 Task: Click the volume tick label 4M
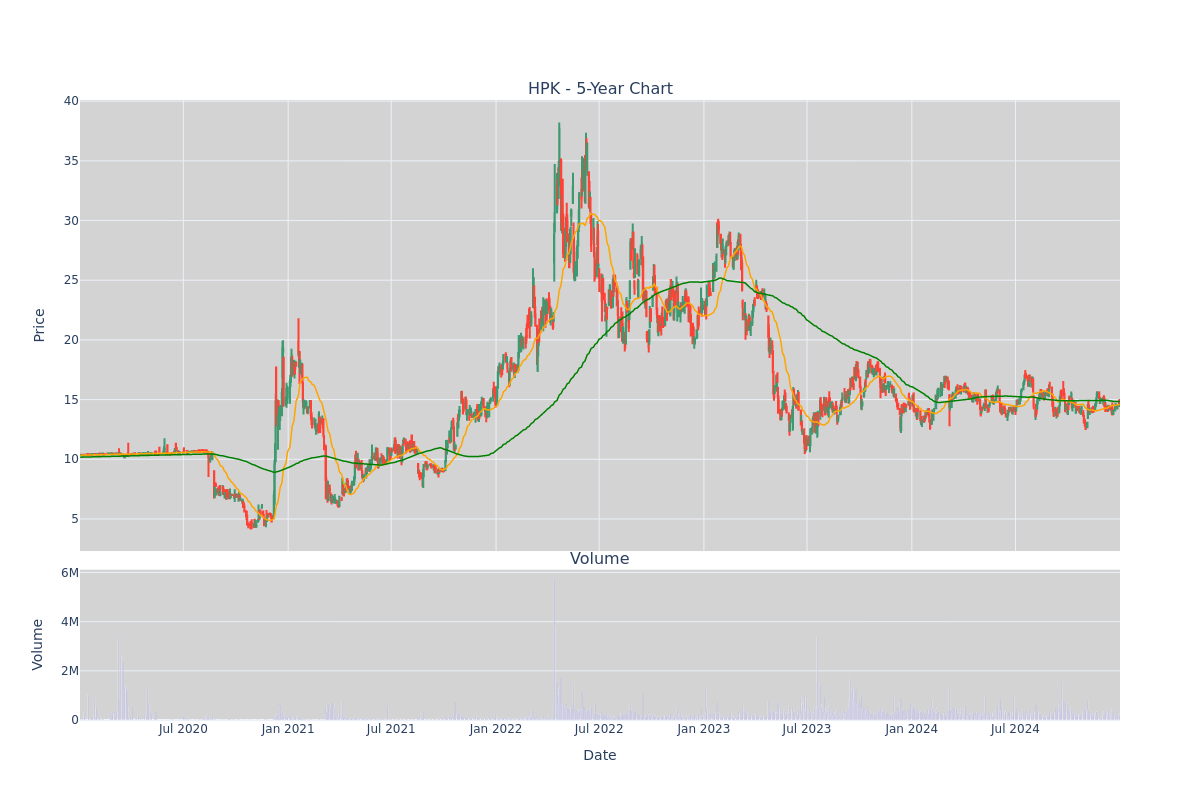tap(70, 622)
